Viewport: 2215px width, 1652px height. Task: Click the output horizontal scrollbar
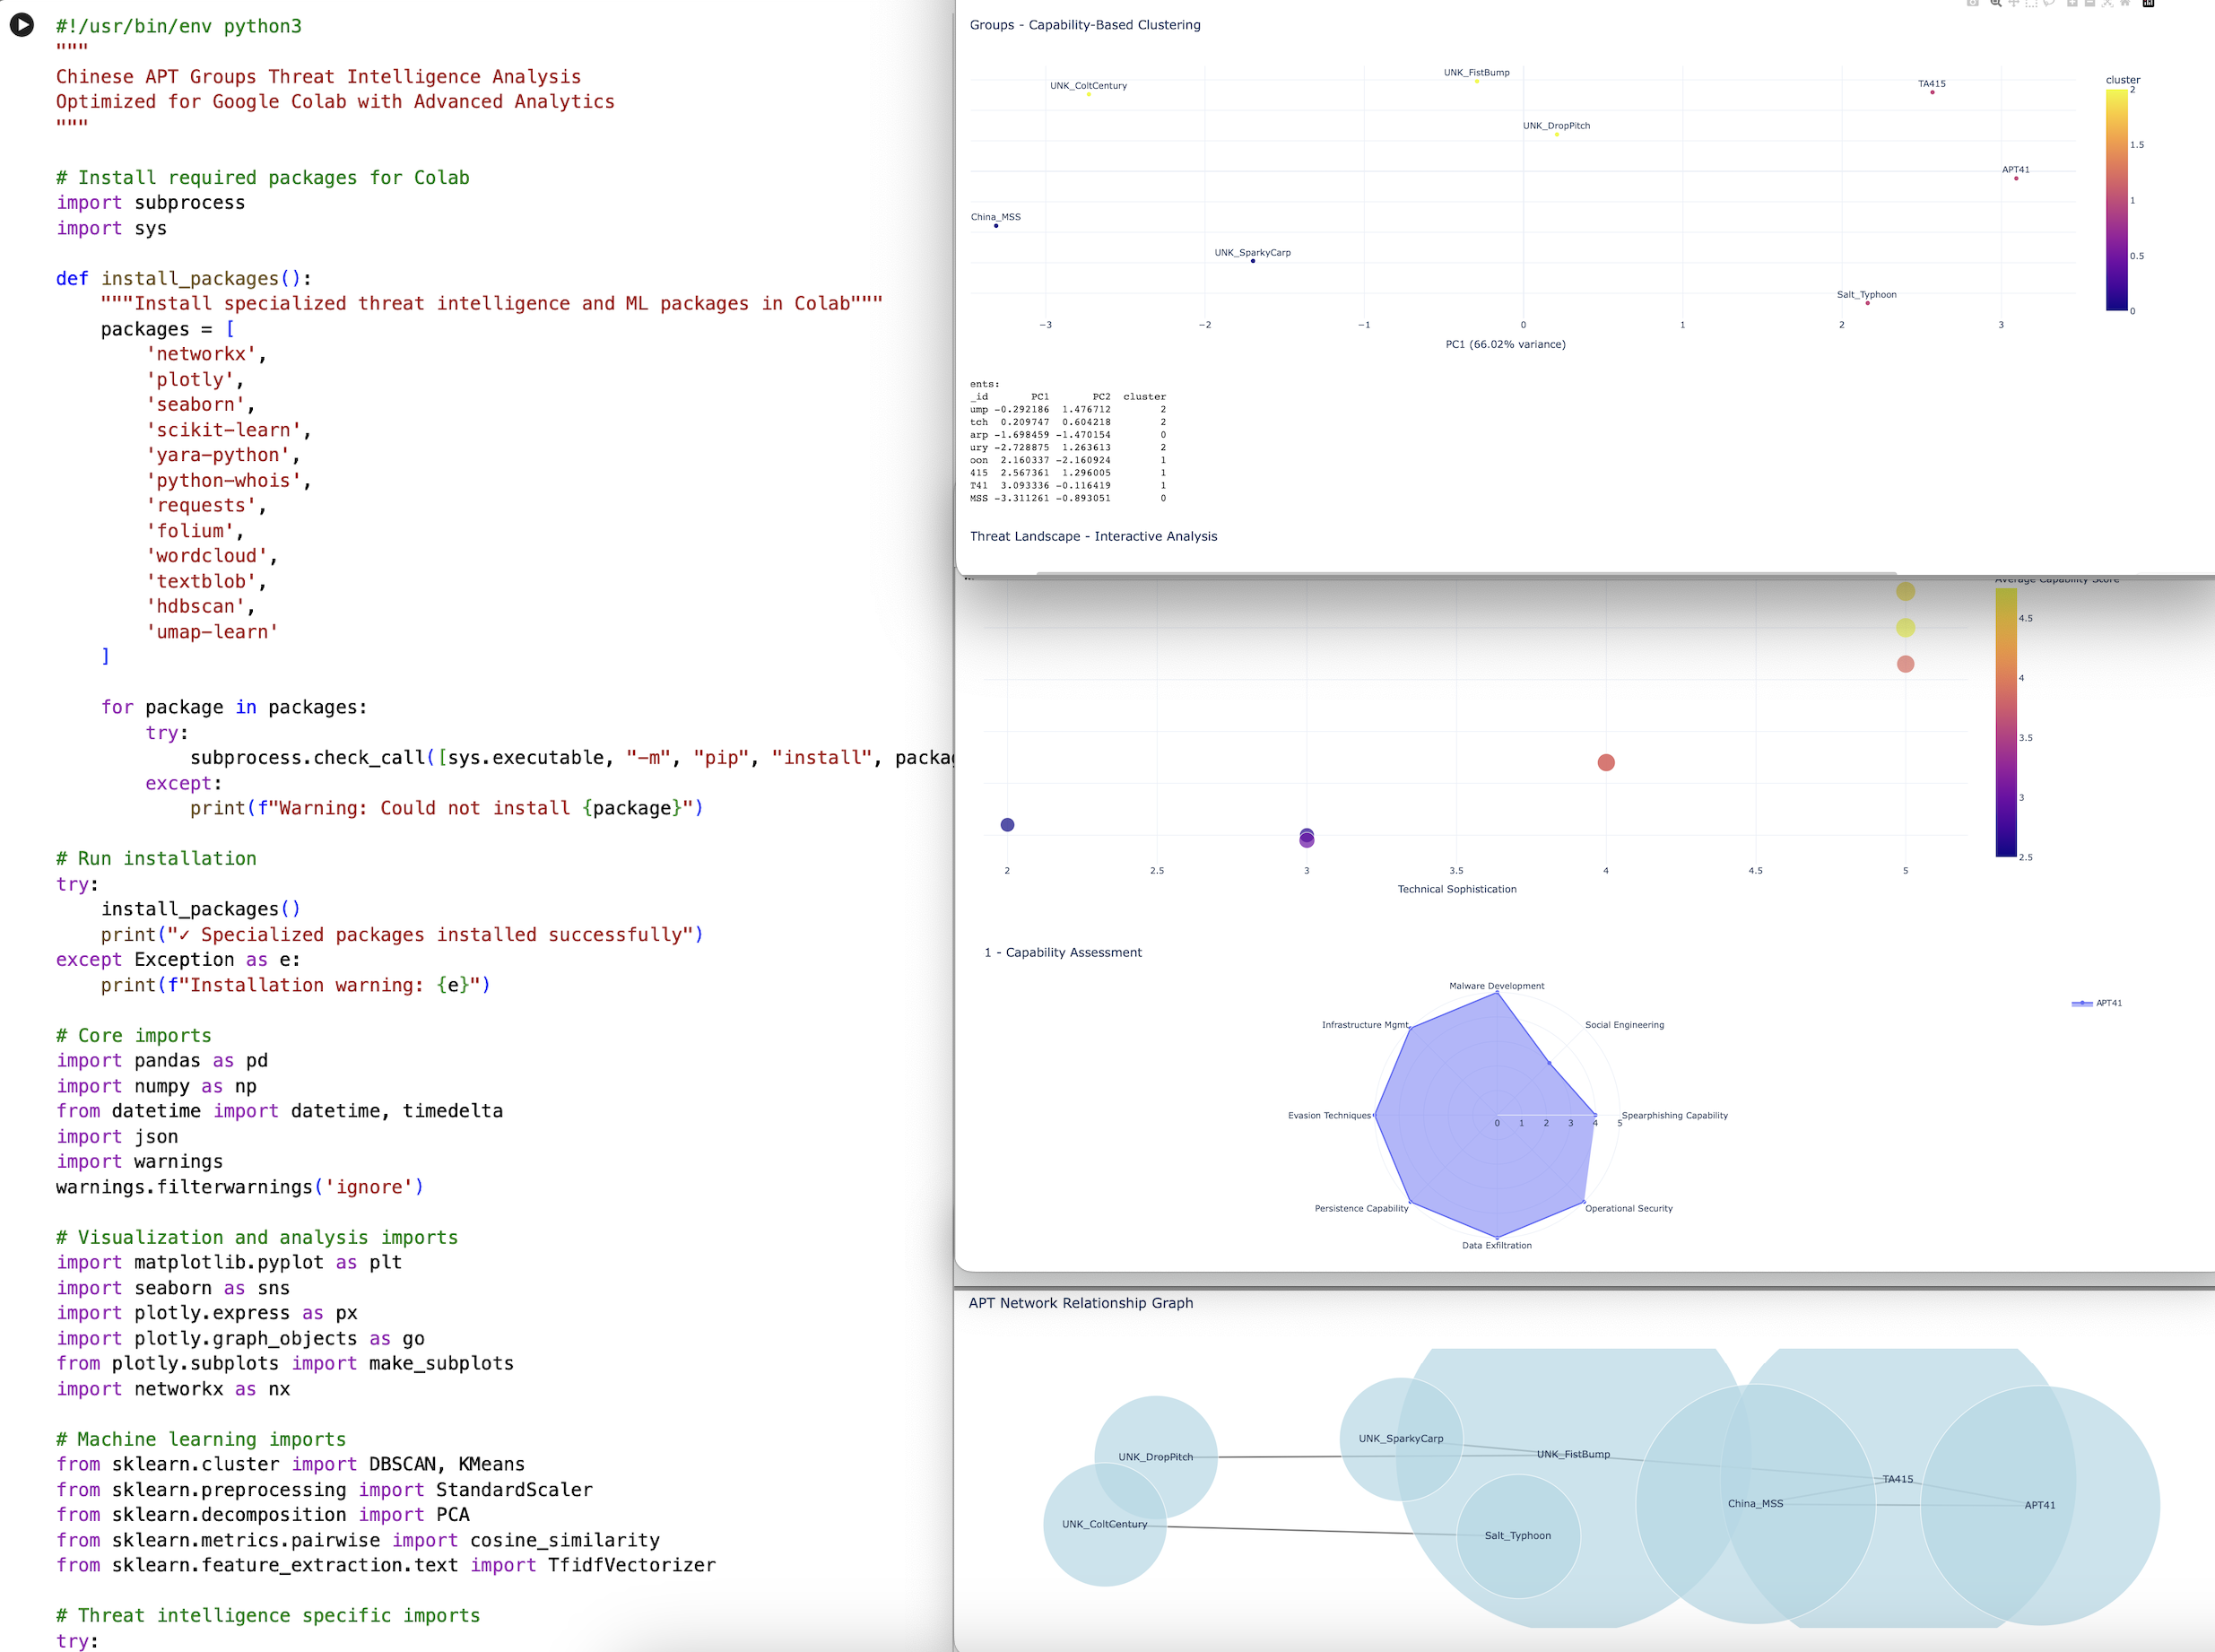pyautogui.click(x=1465, y=575)
